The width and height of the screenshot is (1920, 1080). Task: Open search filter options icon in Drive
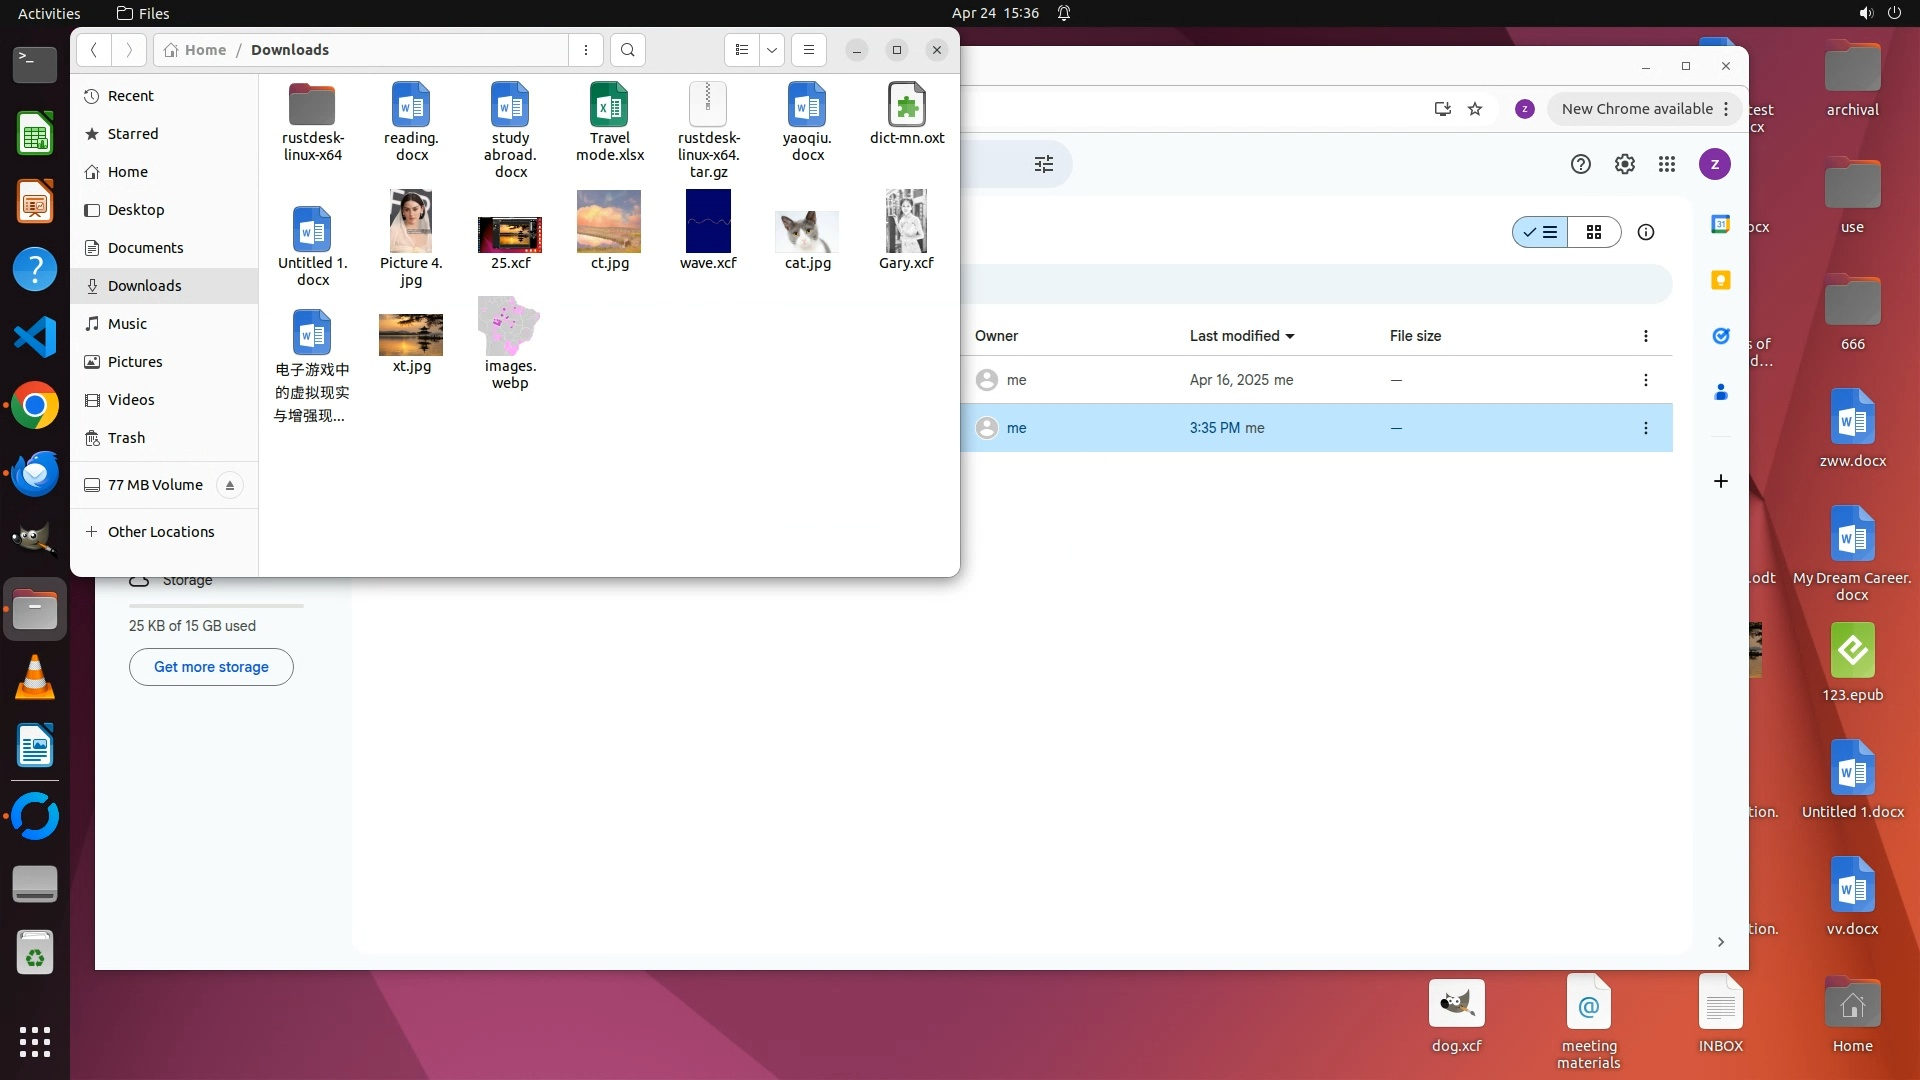[x=1044, y=164]
